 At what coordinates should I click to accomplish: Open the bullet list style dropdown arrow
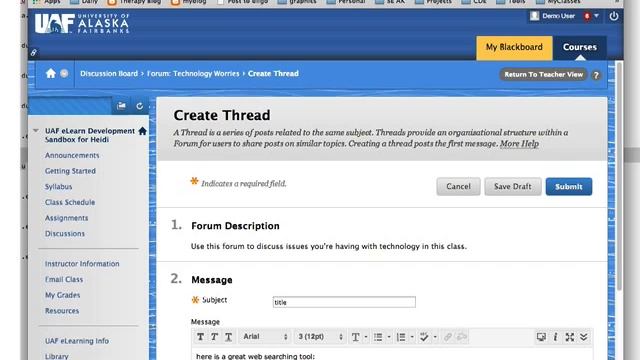(x=389, y=337)
